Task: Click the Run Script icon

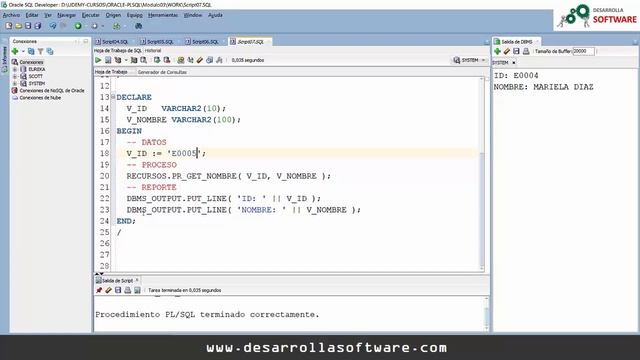Action: (x=108, y=60)
